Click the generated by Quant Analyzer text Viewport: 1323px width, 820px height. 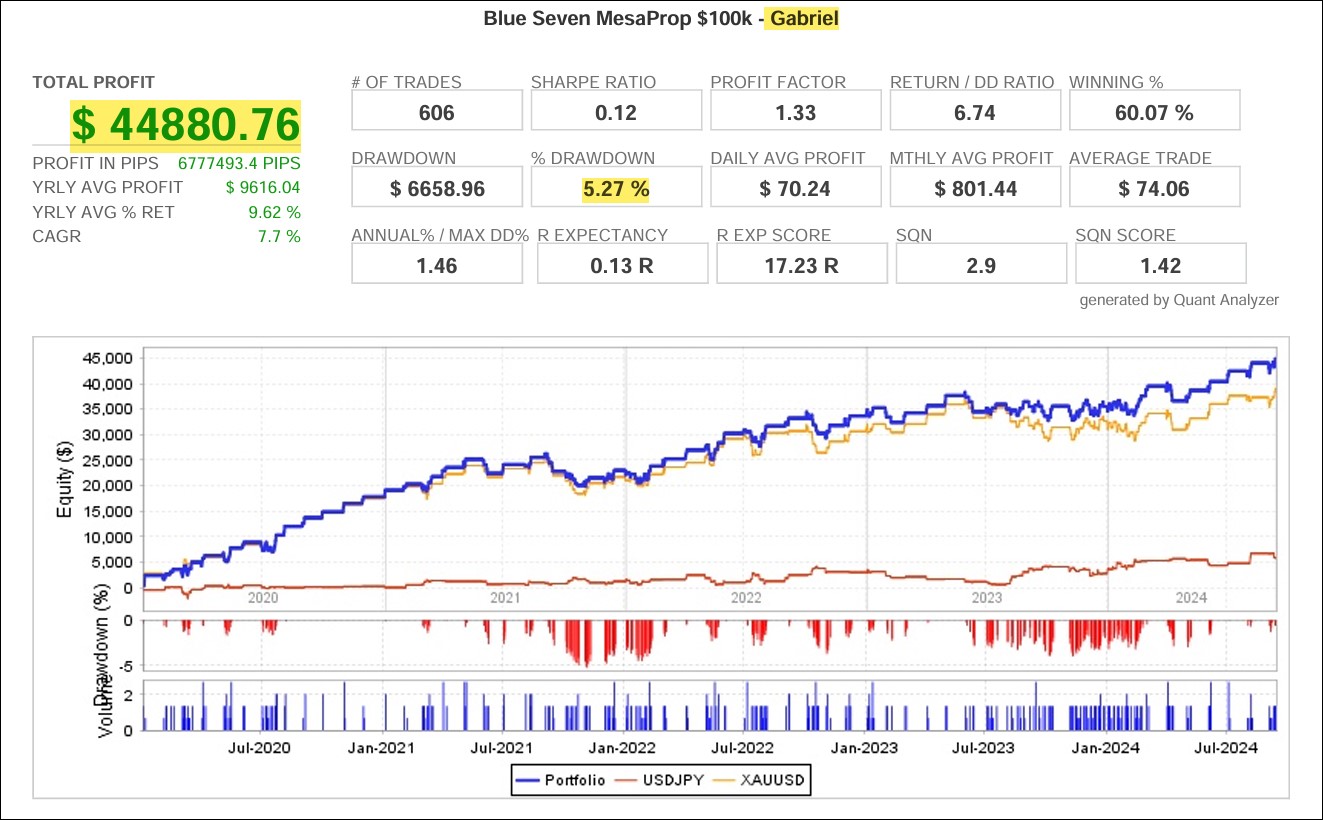coord(1179,300)
